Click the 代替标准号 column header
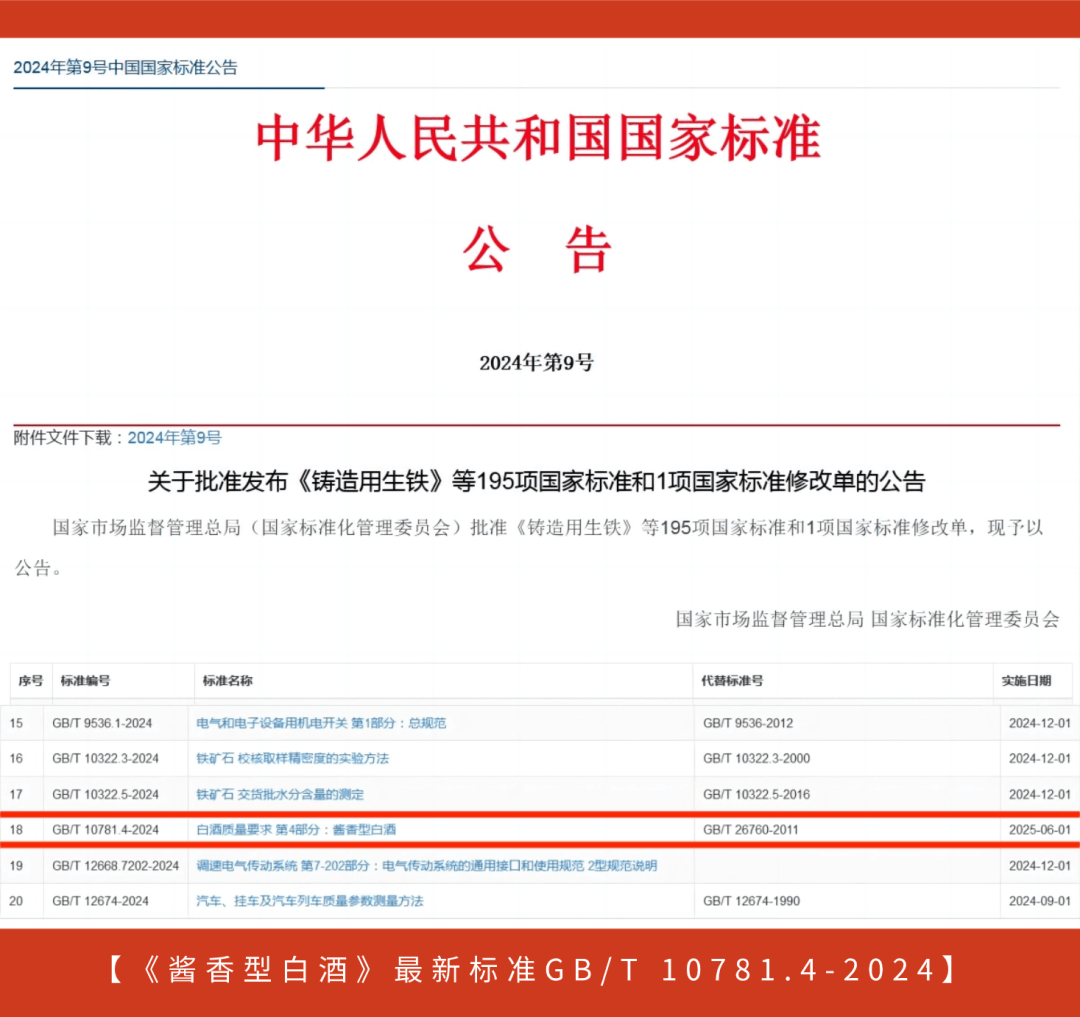Viewport: 1080px width, 1017px height. [x=732, y=681]
